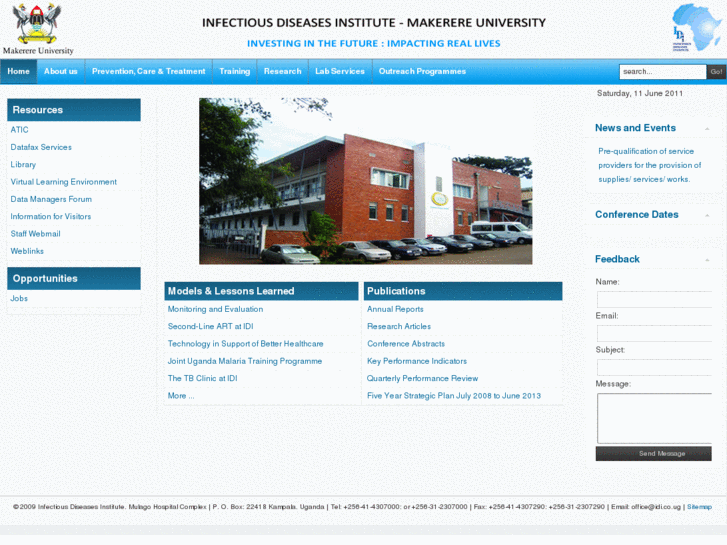Click the Makerere University crest logo
Image resolution: width=727 pixels, height=545 pixels.
38,29
